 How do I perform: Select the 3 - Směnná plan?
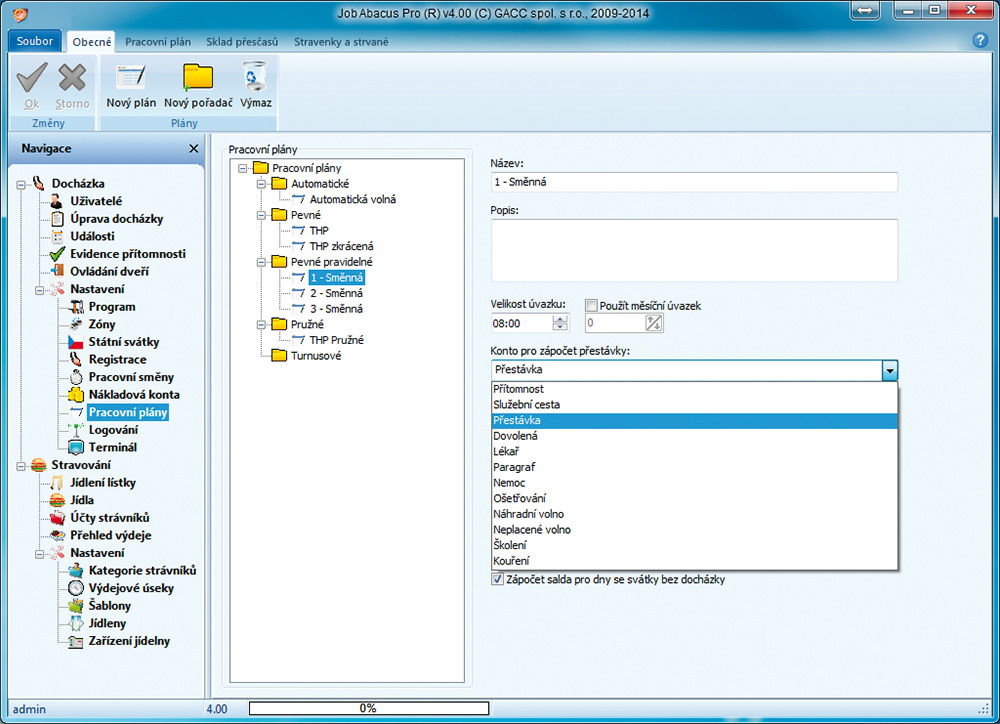(336, 309)
